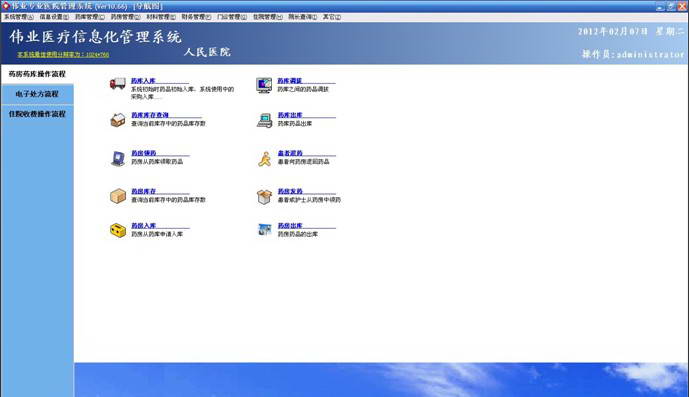Open the 材料管理 menu
The image size is (689, 397).
(161, 17)
